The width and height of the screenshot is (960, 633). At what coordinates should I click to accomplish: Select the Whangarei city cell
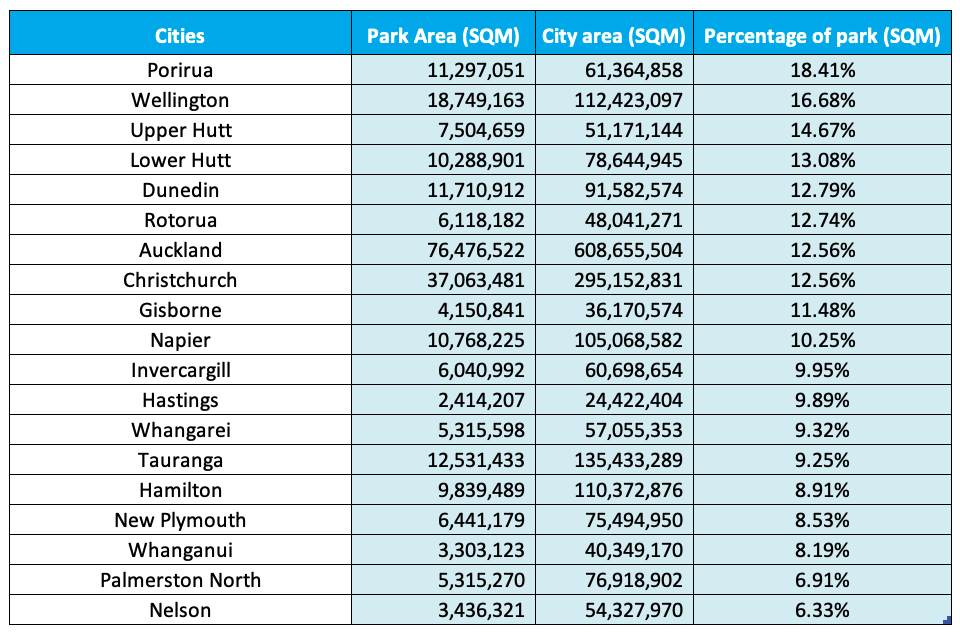180,430
